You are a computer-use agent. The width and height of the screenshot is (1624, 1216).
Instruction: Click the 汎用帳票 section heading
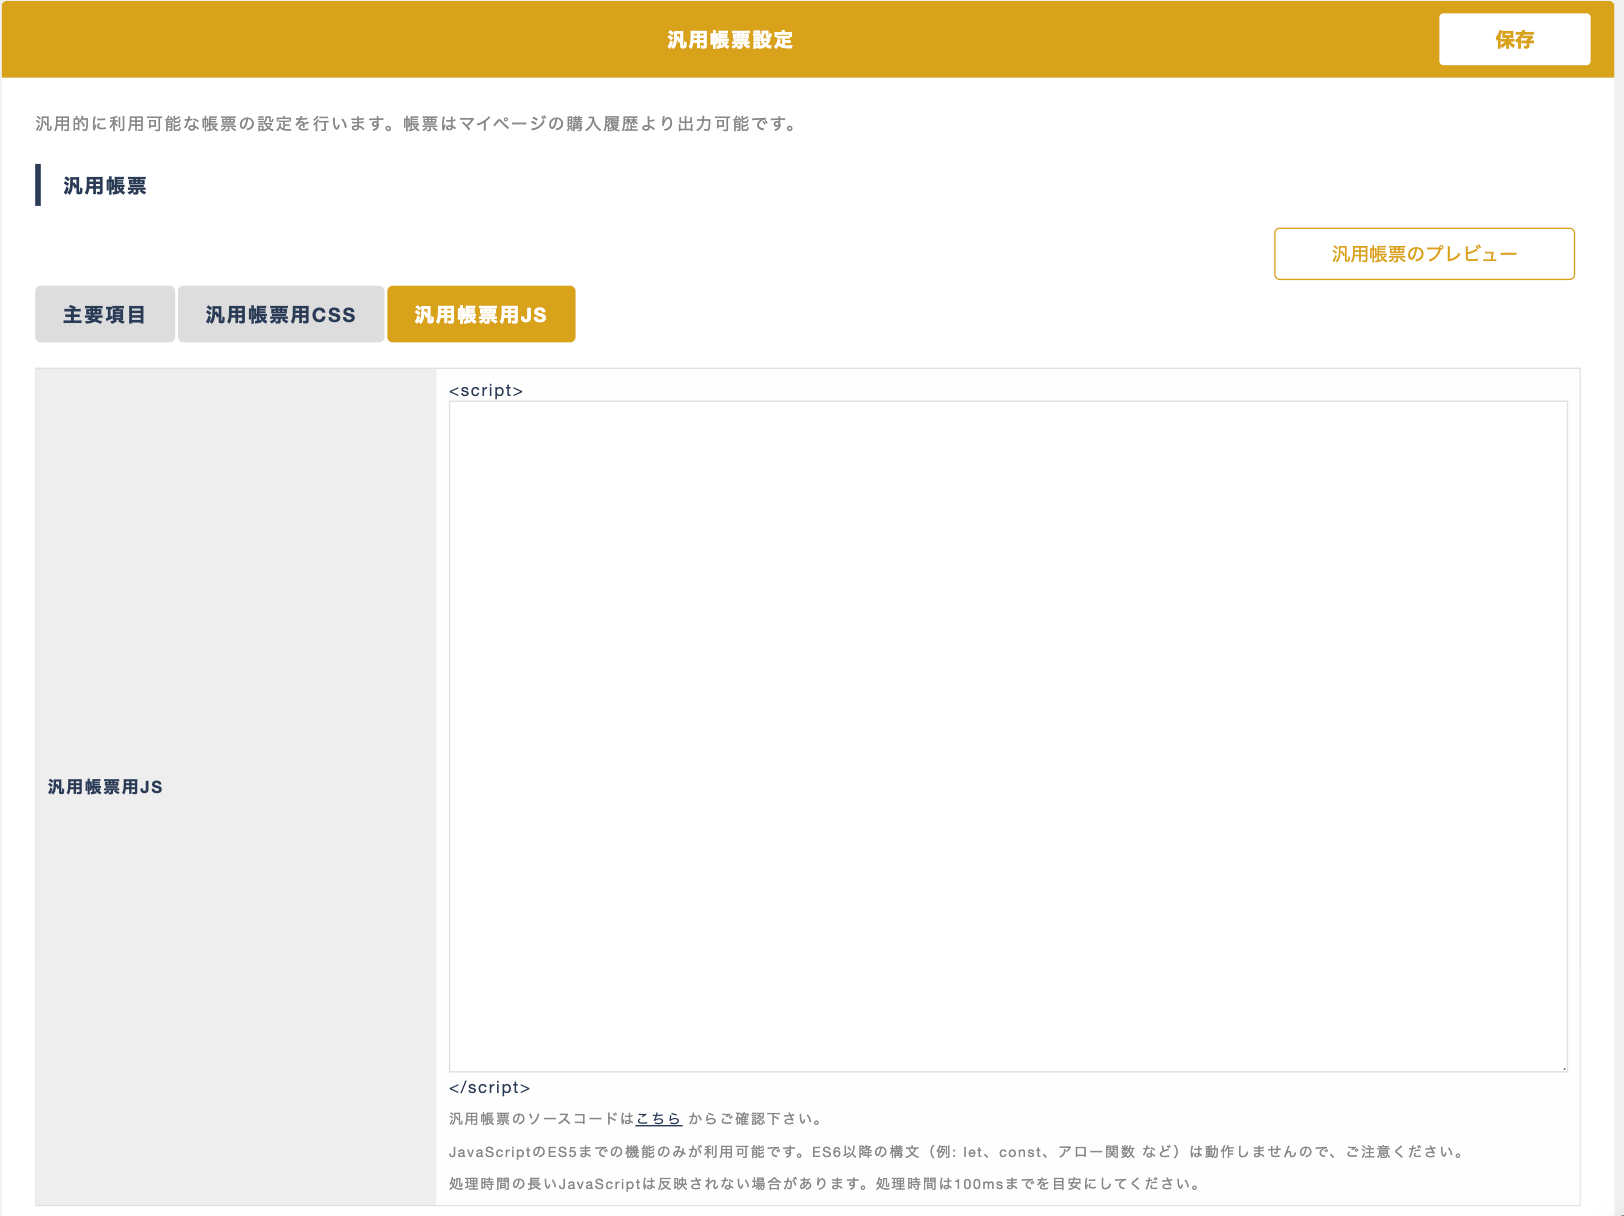(x=105, y=186)
